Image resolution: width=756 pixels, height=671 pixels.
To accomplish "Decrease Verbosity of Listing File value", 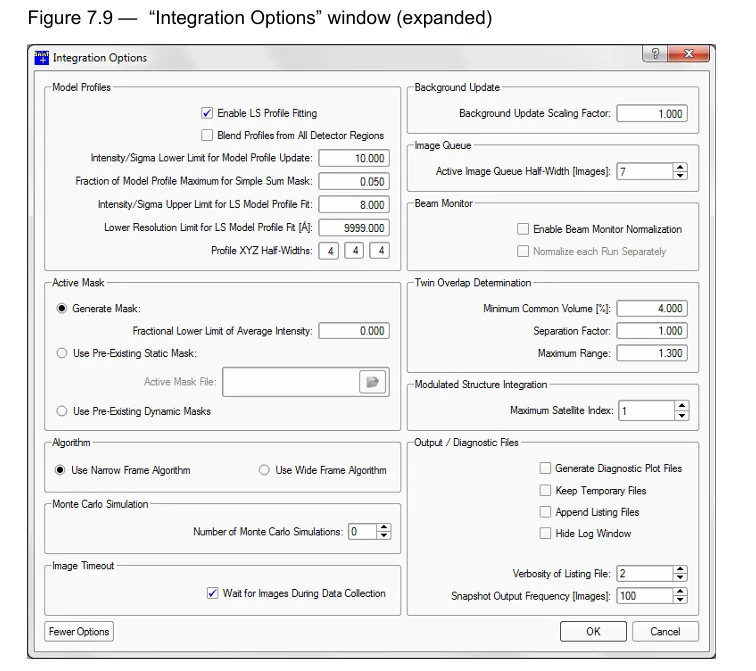I will pyautogui.click(x=681, y=577).
